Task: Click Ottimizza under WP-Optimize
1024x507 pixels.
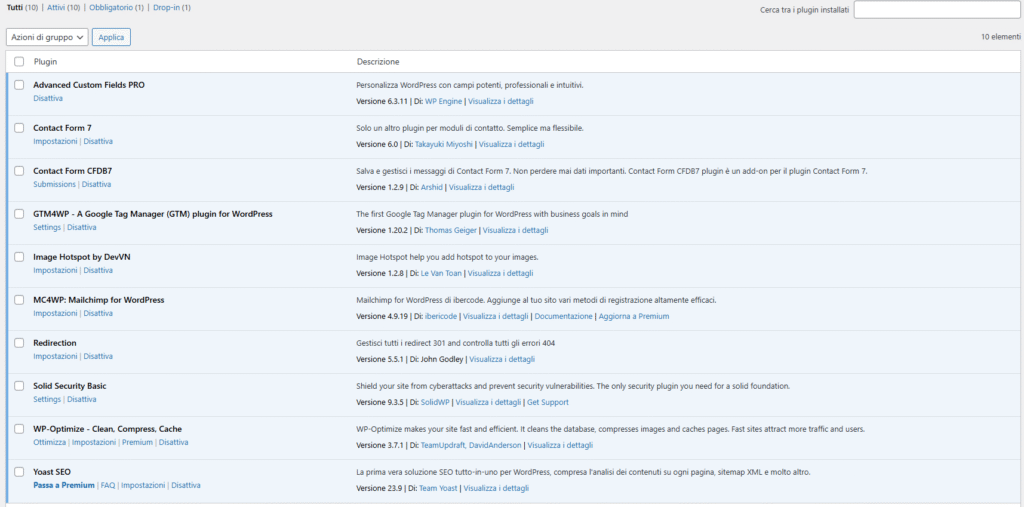Action: (x=49, y=443)
